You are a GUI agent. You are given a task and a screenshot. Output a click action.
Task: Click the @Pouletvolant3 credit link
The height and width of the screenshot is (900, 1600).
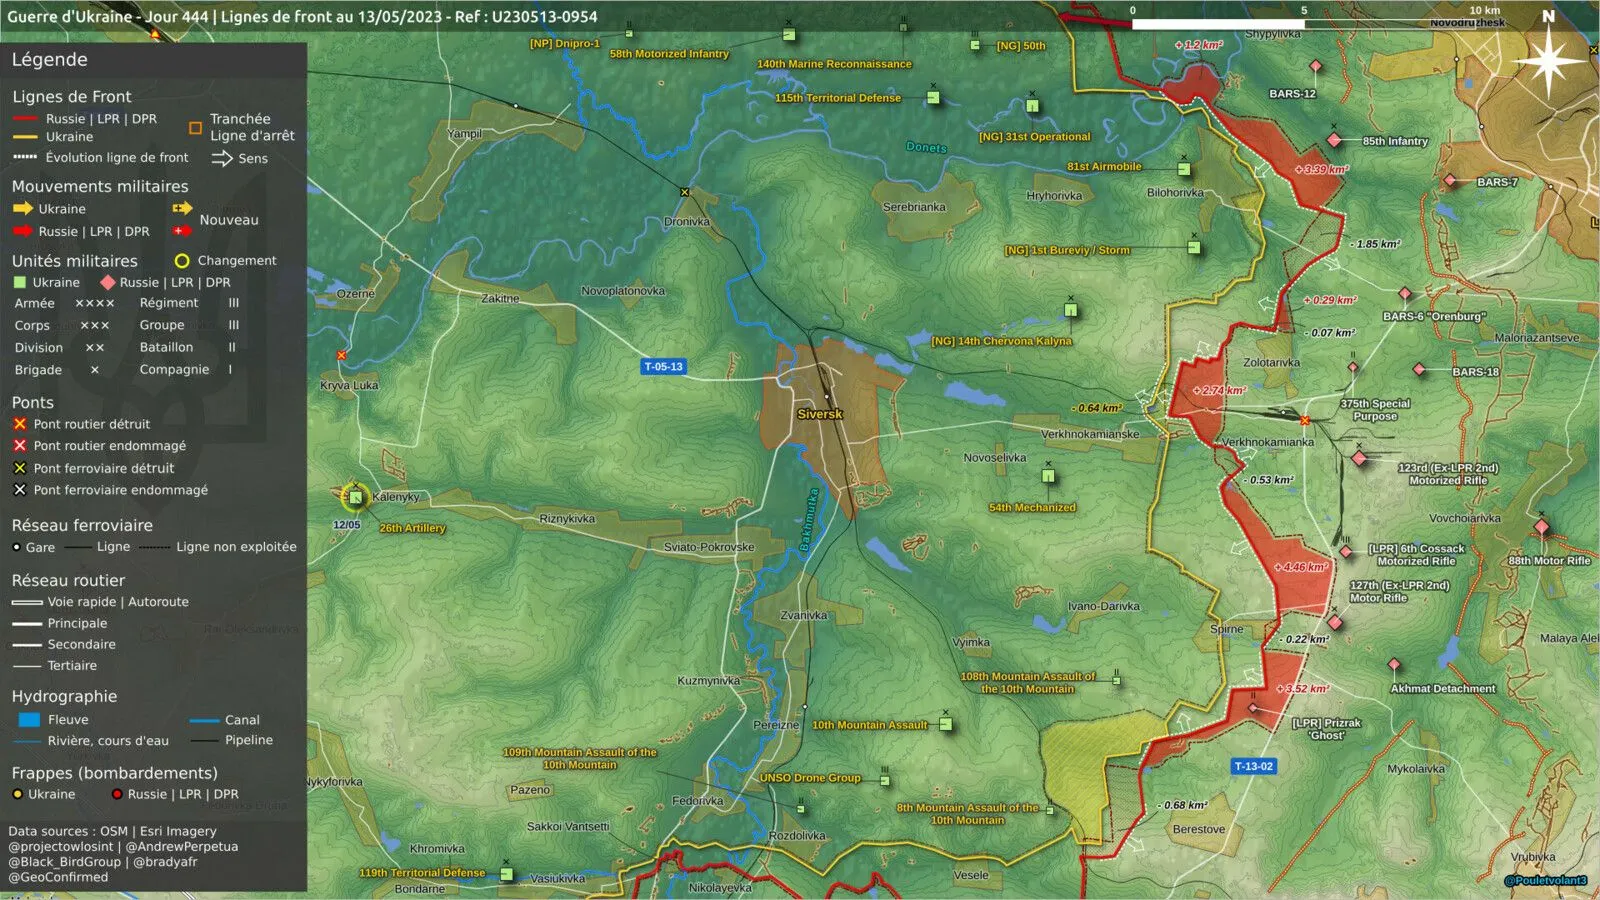(1545, 881)
